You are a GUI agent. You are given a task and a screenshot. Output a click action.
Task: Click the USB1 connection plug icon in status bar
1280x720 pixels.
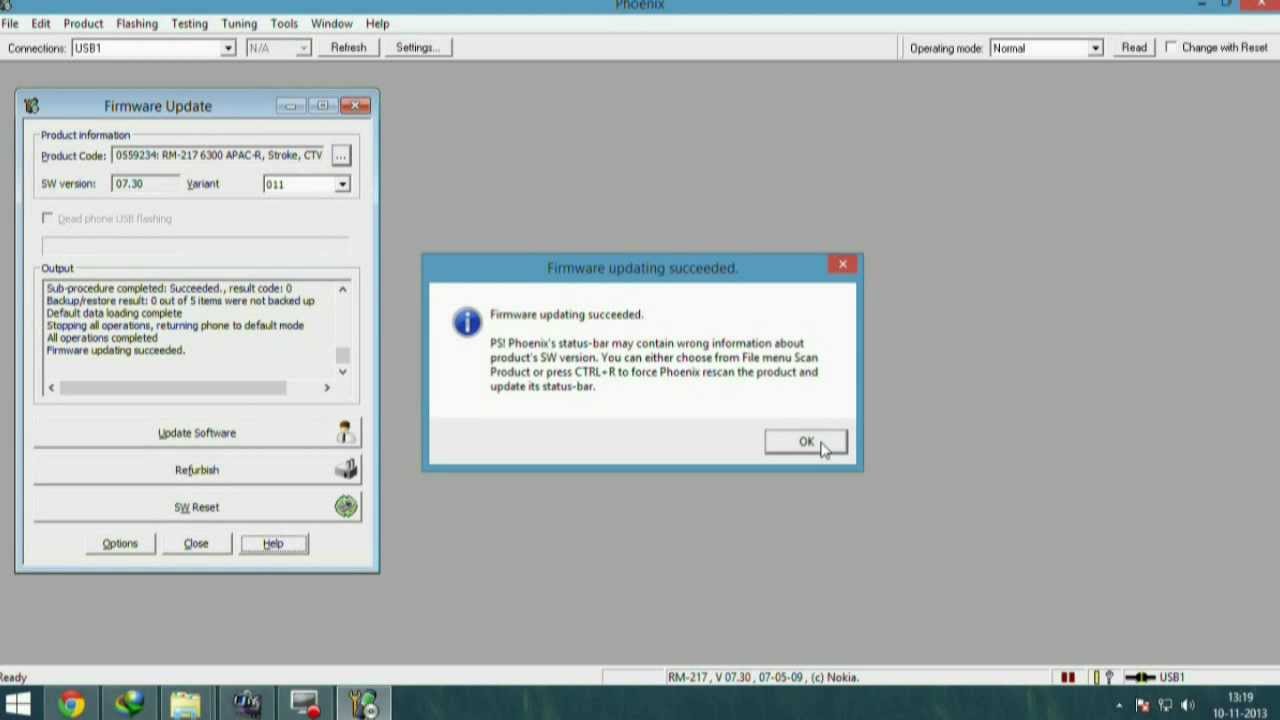(x=1139, y=677)
